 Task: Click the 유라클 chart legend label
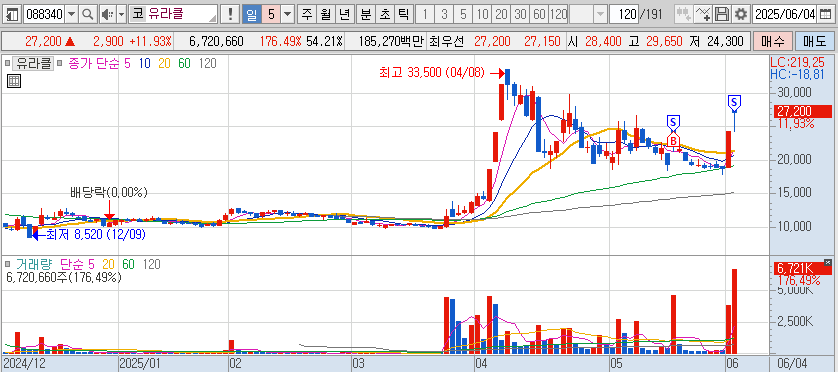point(33,64)
